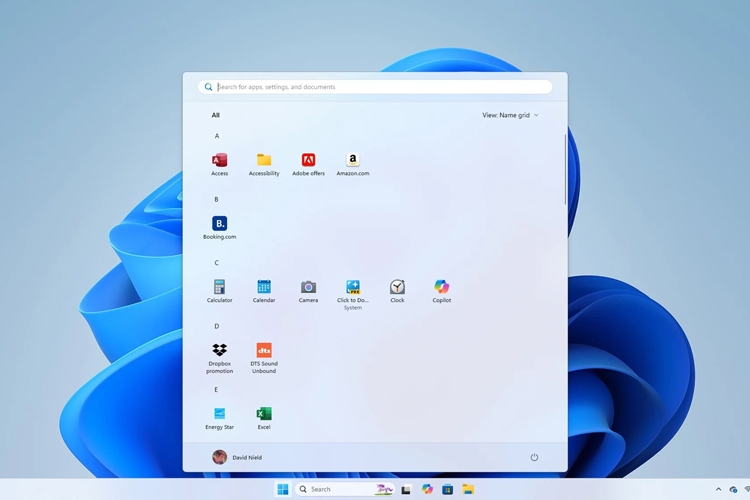Open Copilot from the taskbar
The width and height of the screenshot is (750, 500).
[x=427, y=489]
